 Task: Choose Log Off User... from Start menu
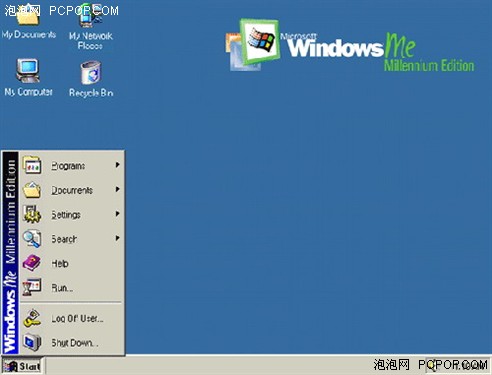[72, 318]
